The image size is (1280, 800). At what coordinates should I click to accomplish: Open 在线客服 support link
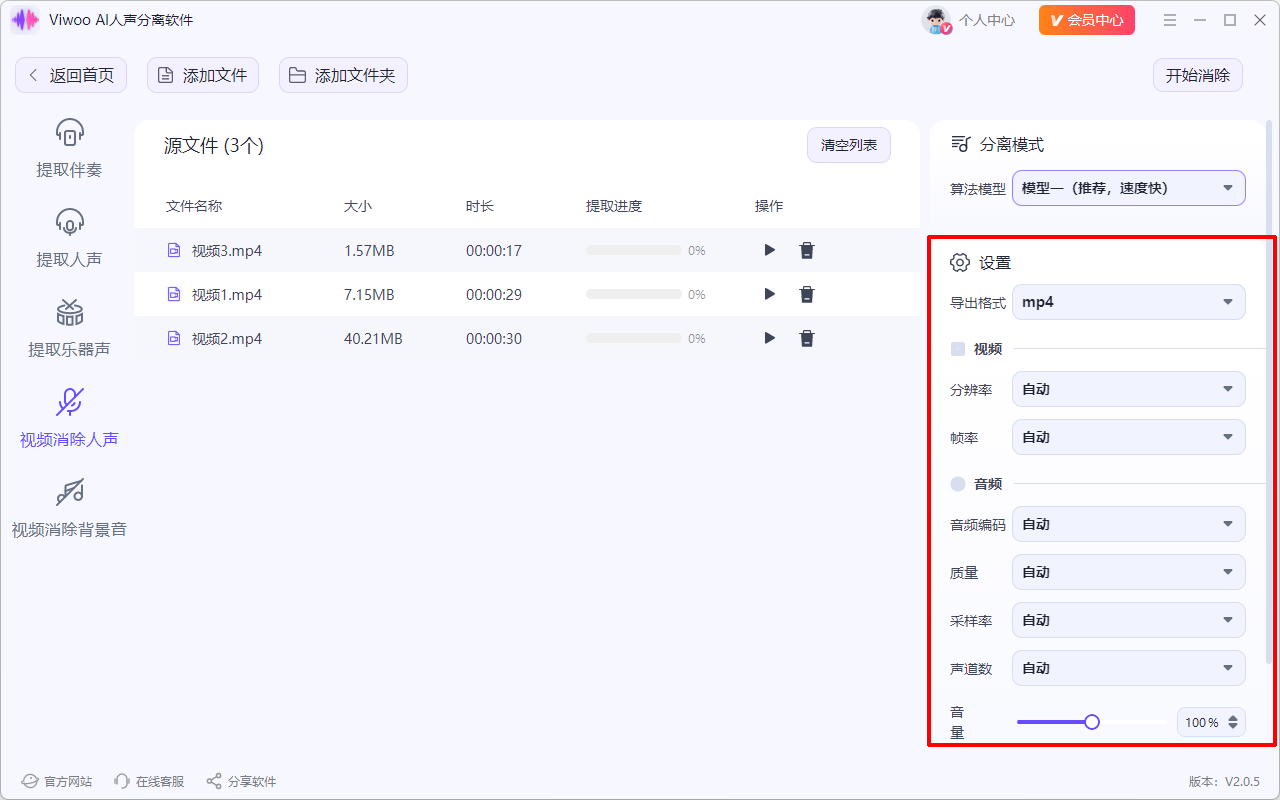tap(149, 781)
